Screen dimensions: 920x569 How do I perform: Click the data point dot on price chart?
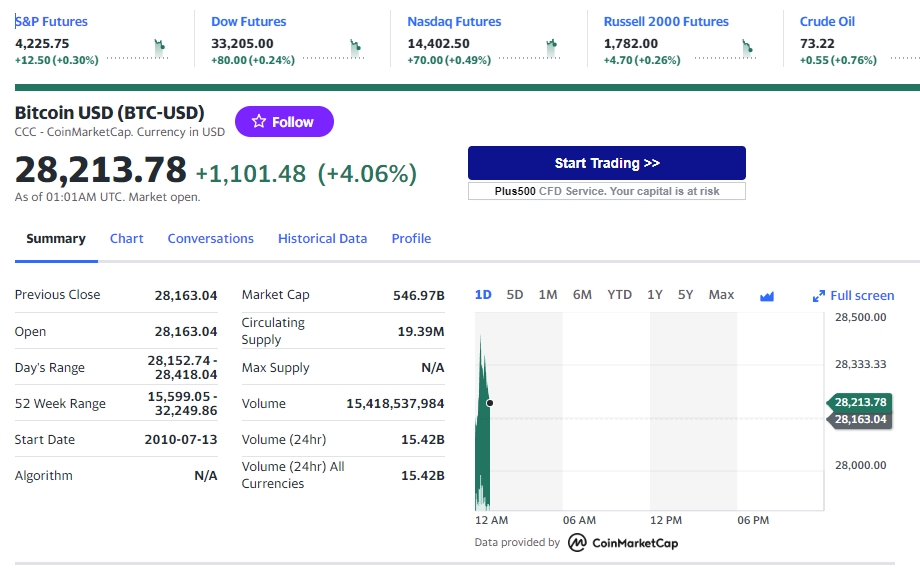tap(490, 403)
